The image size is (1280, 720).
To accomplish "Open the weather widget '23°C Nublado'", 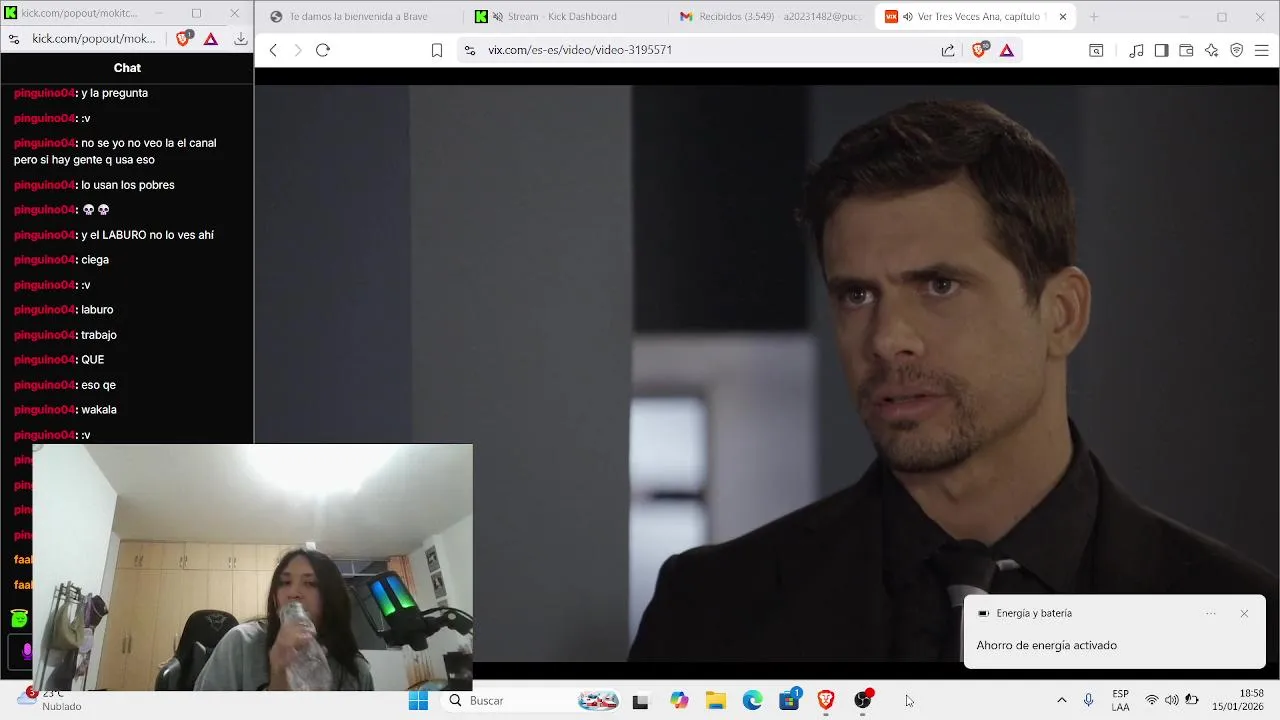I will click(48, 700).
